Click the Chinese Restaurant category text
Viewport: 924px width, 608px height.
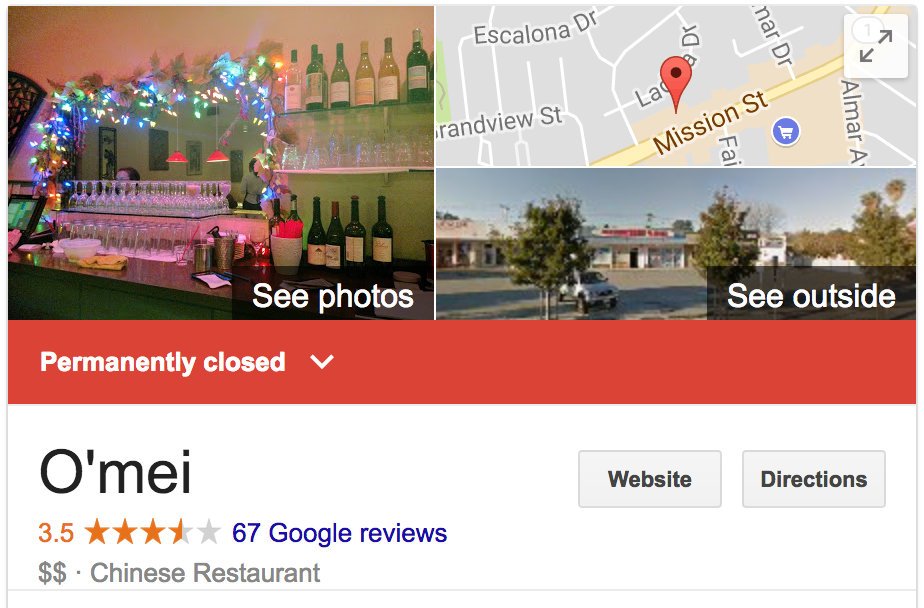click(205, 573)
